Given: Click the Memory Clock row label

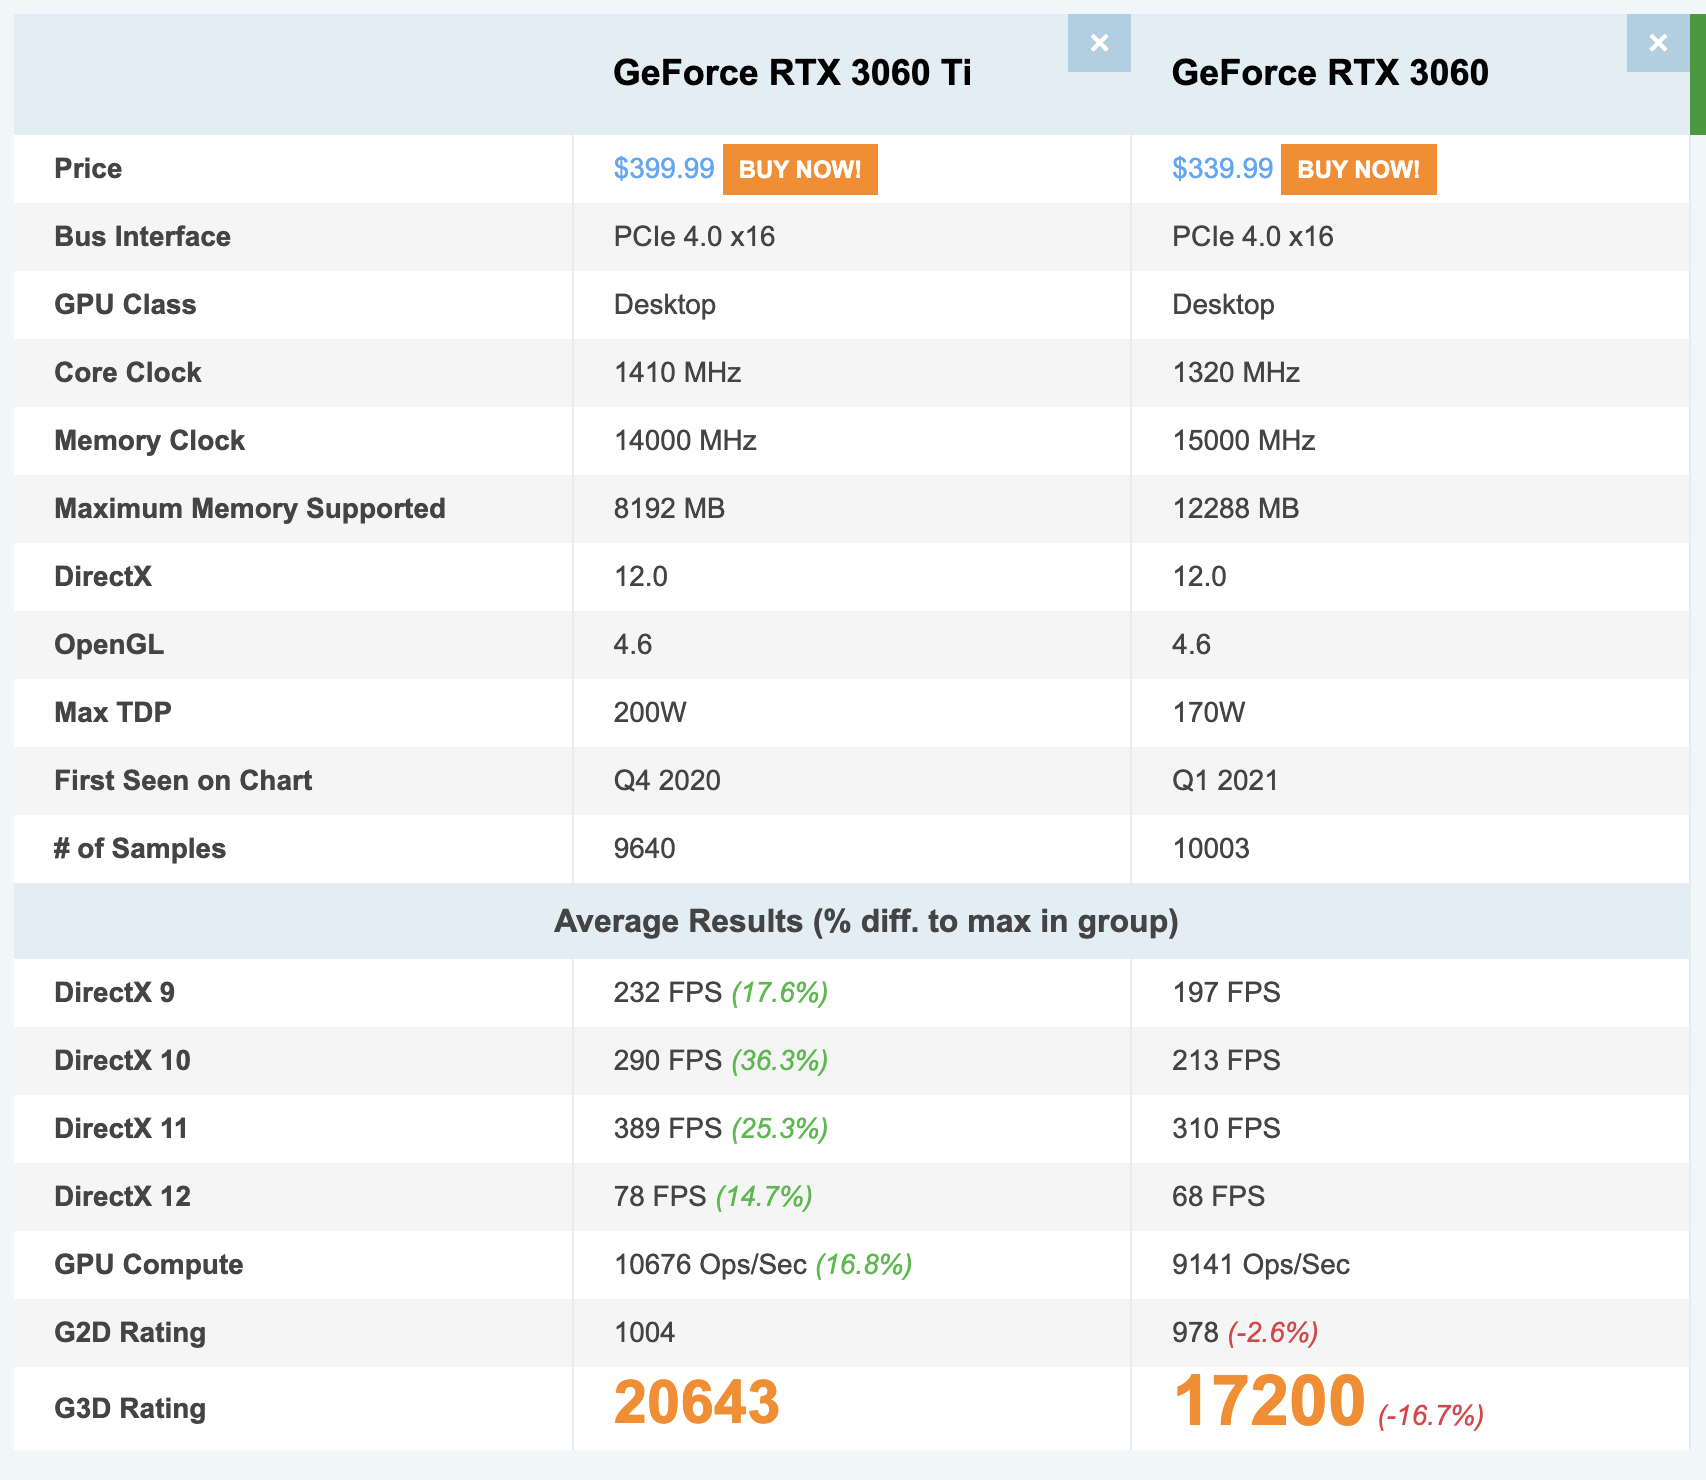Looking at the screenshot, I should point(149,440).
